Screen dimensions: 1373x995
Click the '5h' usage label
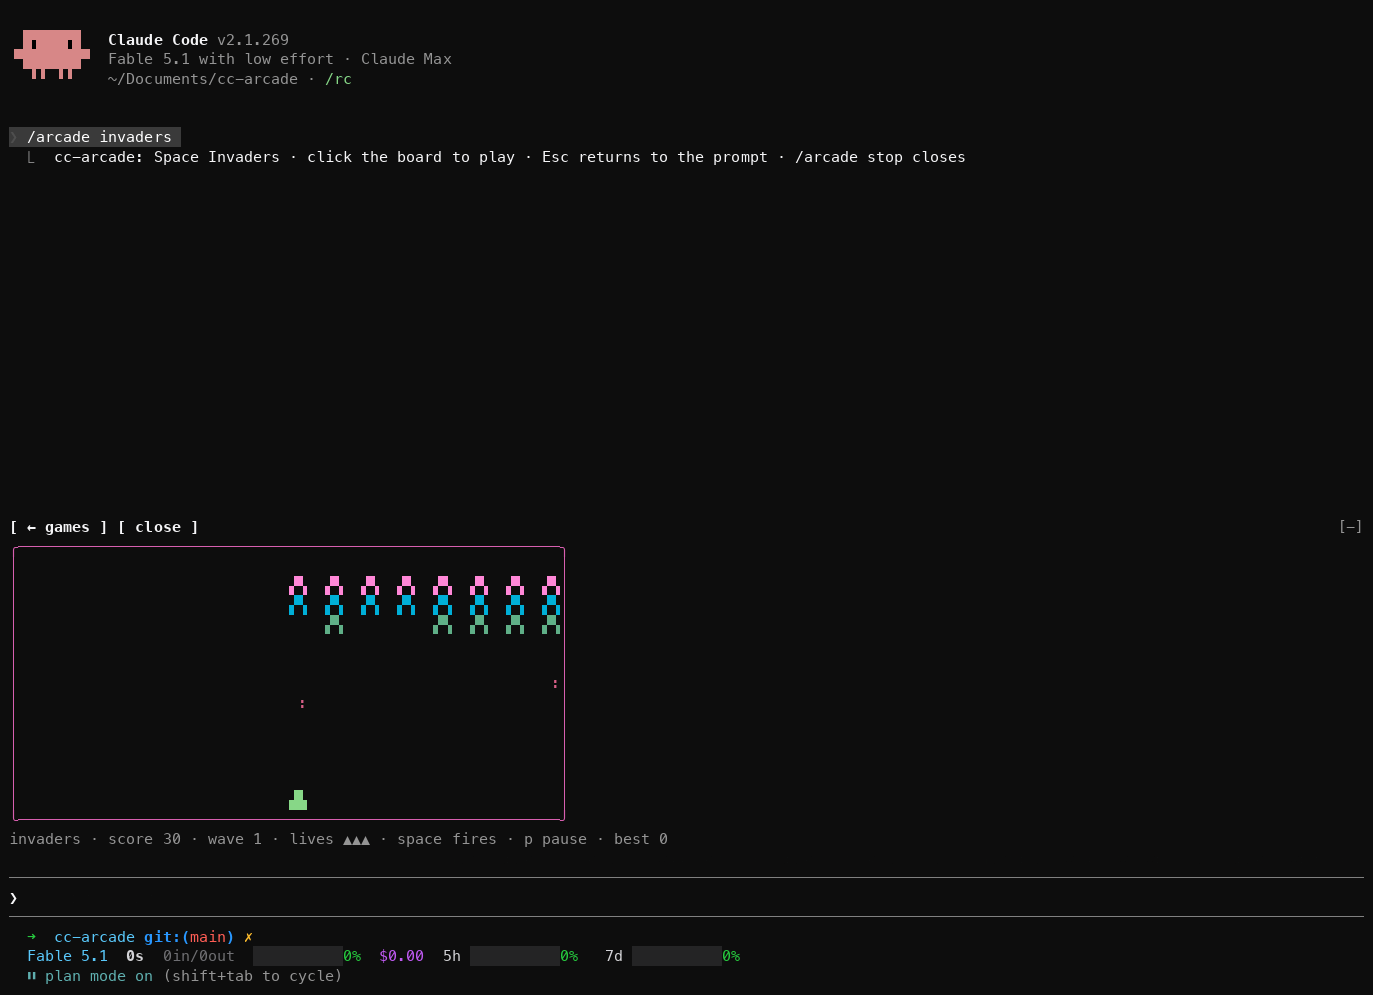[452, 956]
